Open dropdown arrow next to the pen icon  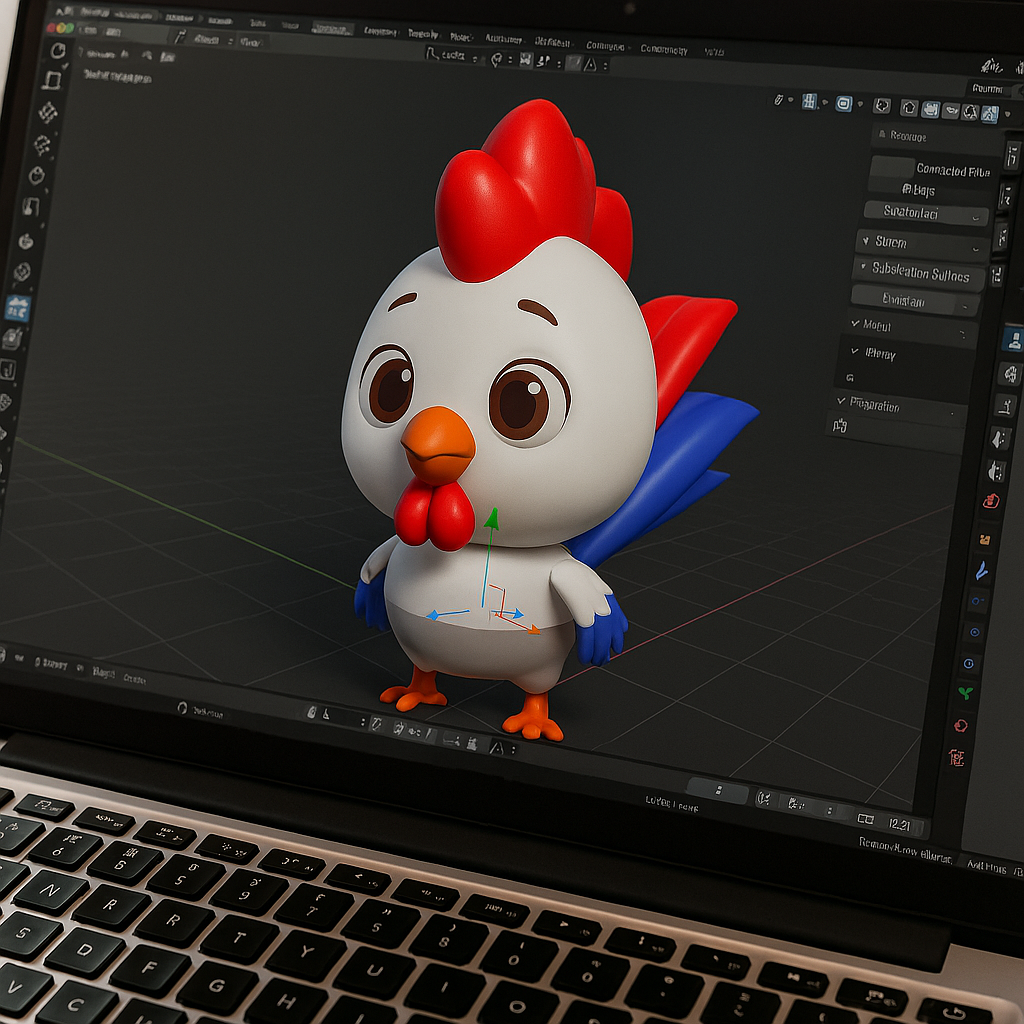[791, 100]
